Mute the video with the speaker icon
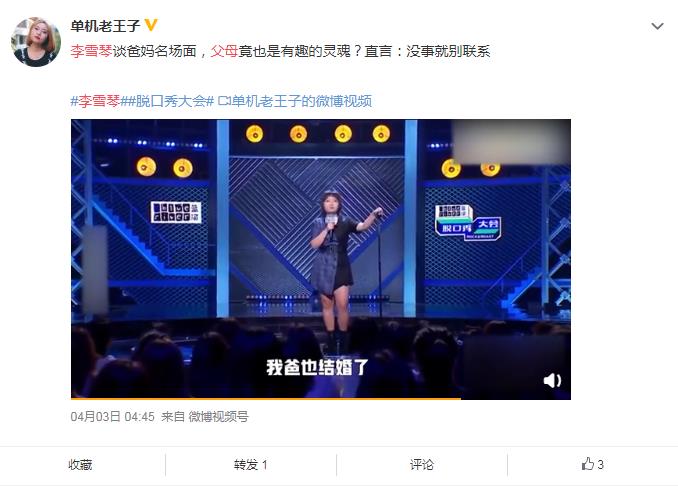The width and height of the screenshot is (678, 486). point(552,380)
